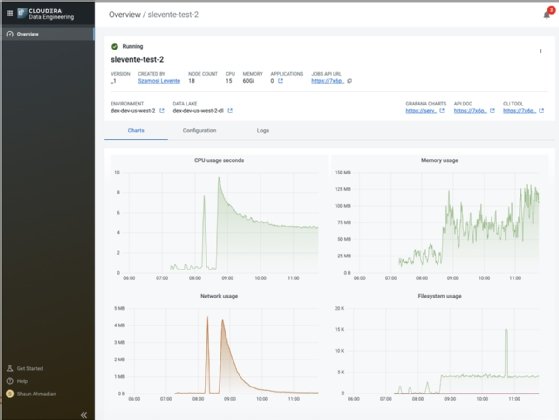Open the cluster actions kebab menu

click(x=540, y=51)
